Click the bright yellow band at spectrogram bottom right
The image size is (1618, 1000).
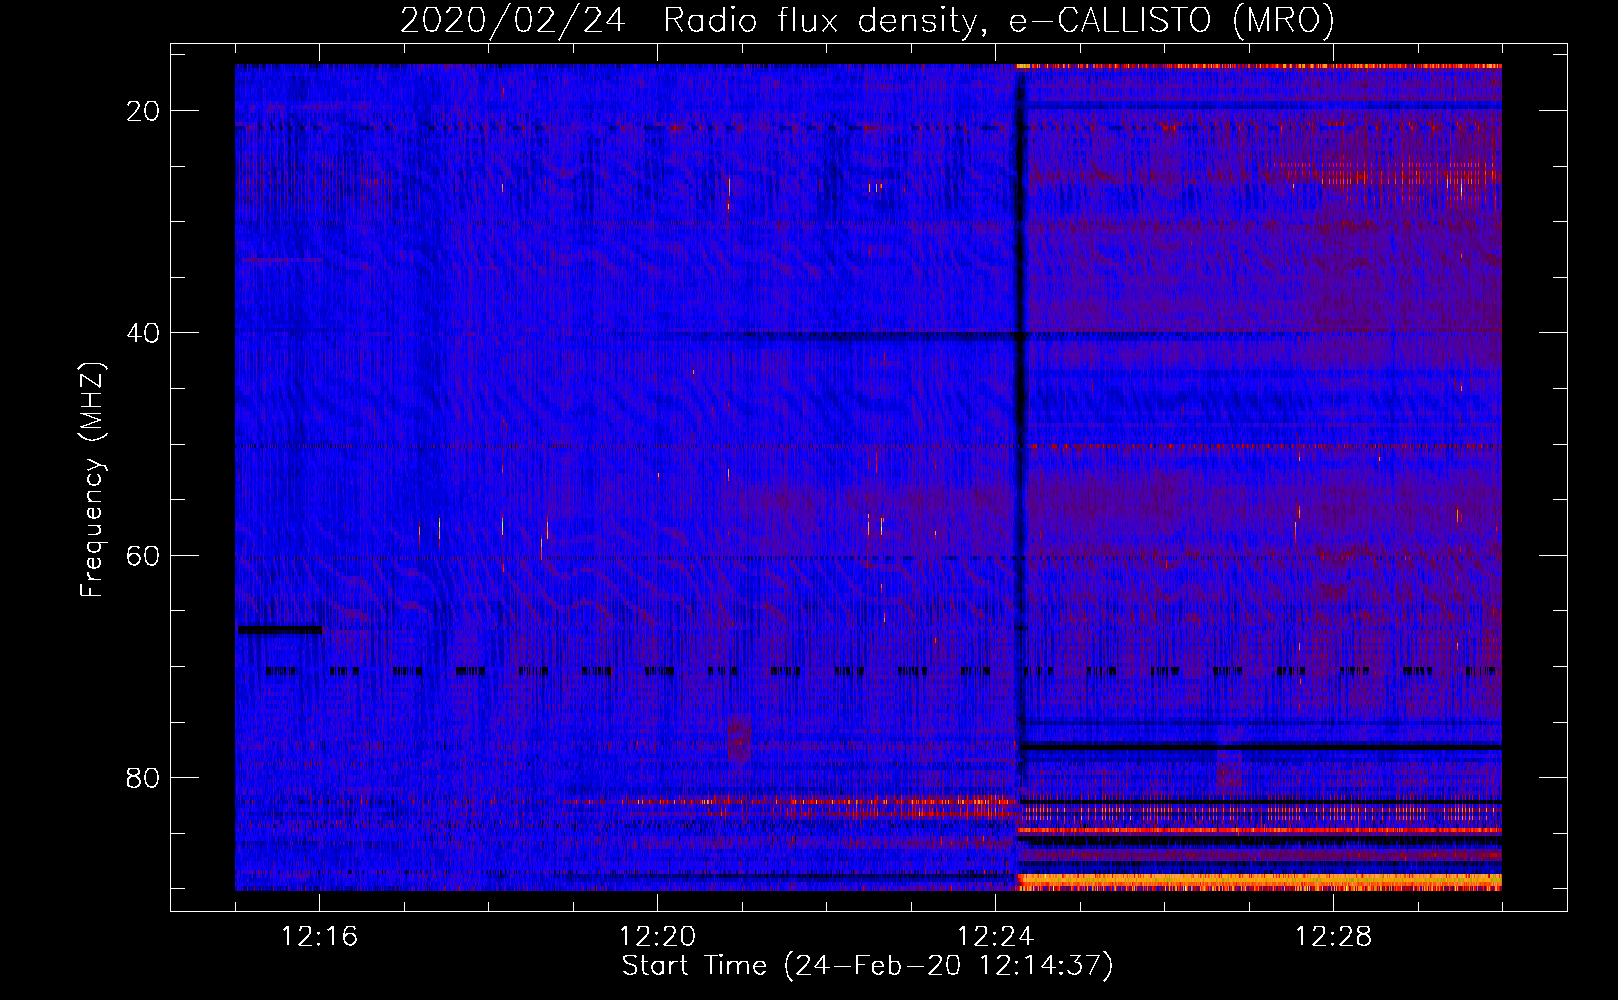click(x=1259, y=882)
